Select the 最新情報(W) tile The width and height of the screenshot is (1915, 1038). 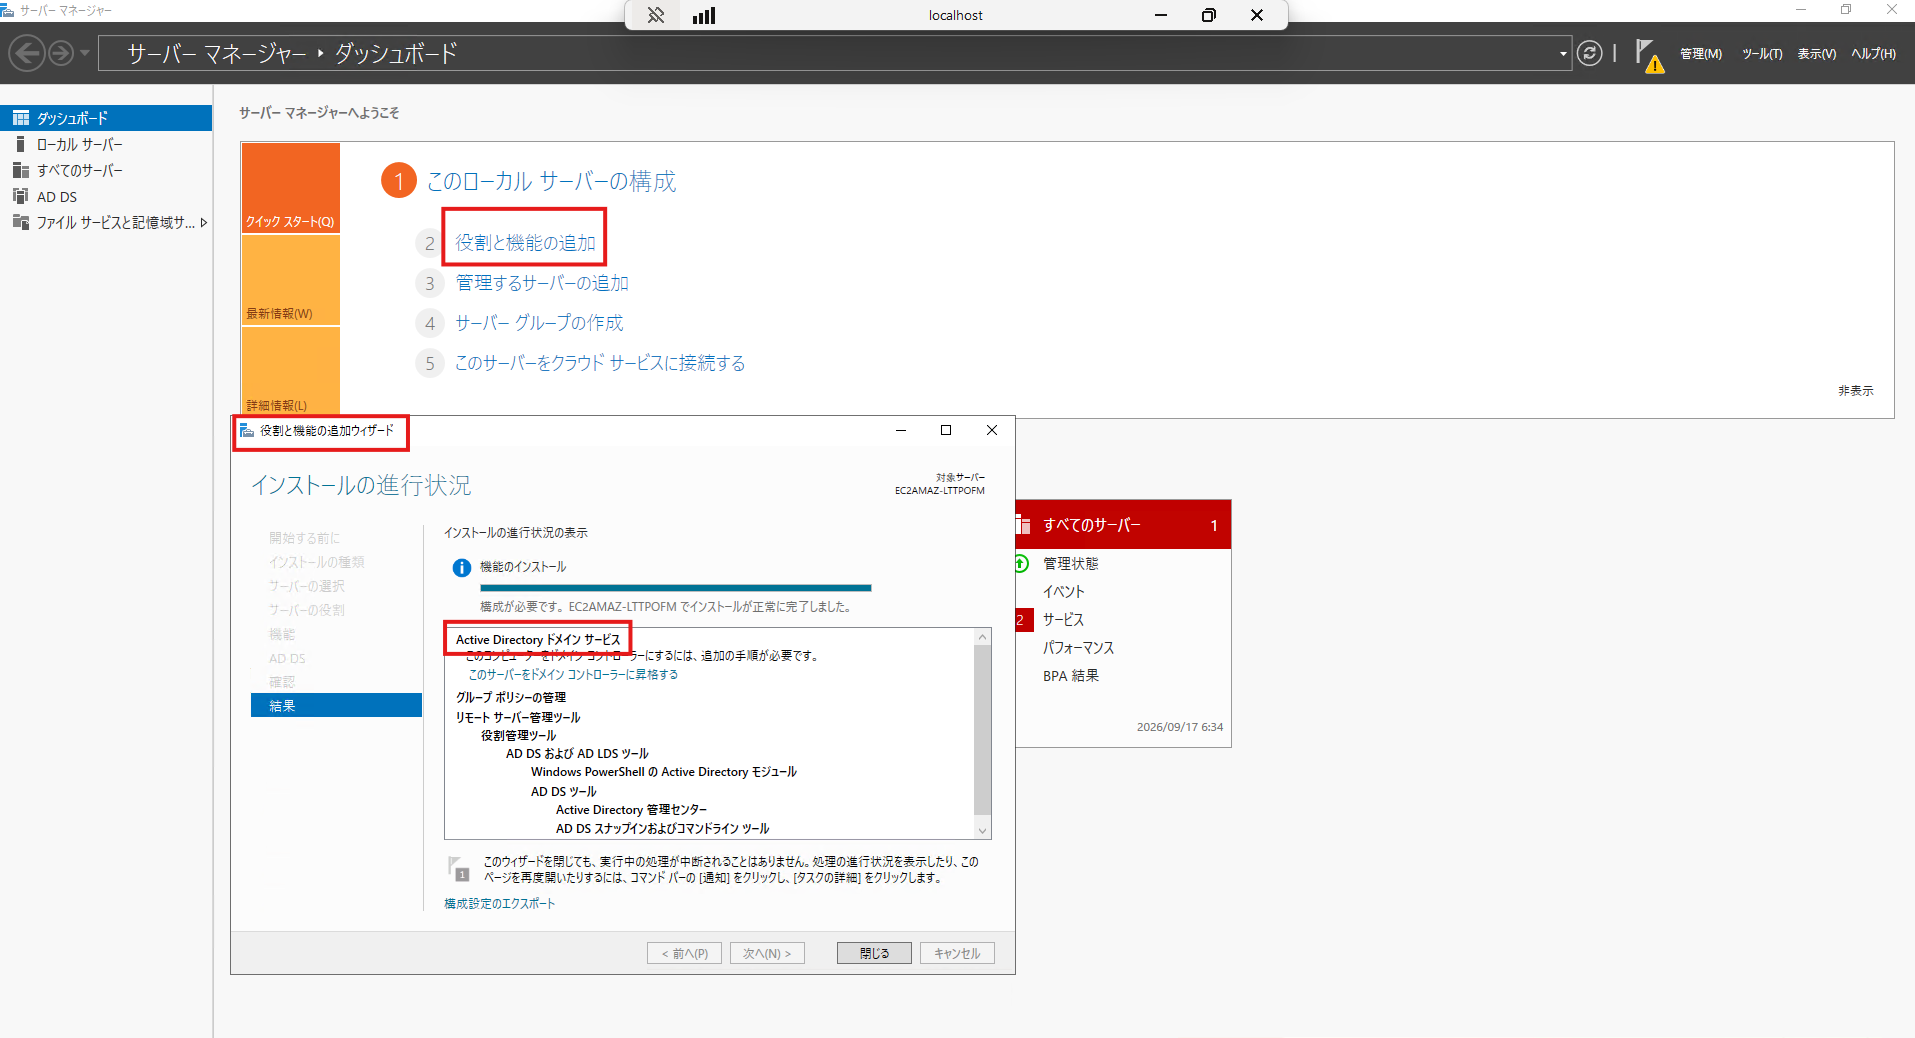[290, 280]
